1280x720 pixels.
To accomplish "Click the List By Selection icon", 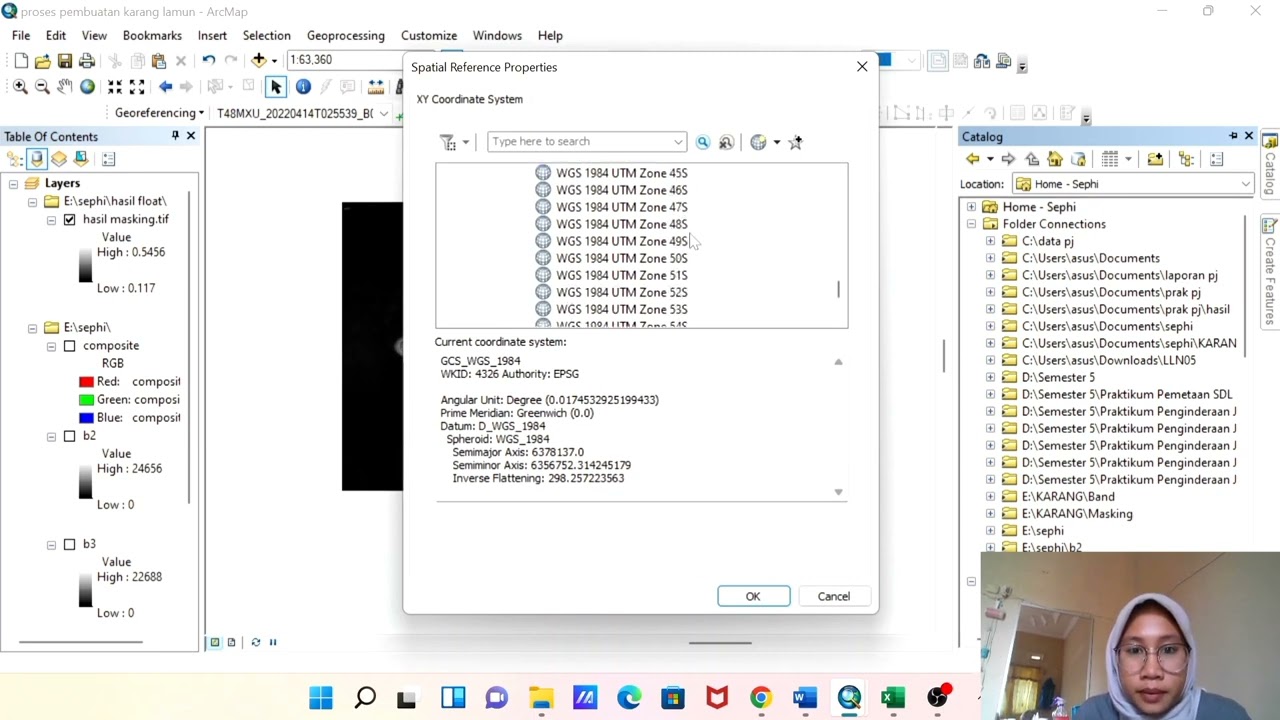I will (x=81, y=159).
